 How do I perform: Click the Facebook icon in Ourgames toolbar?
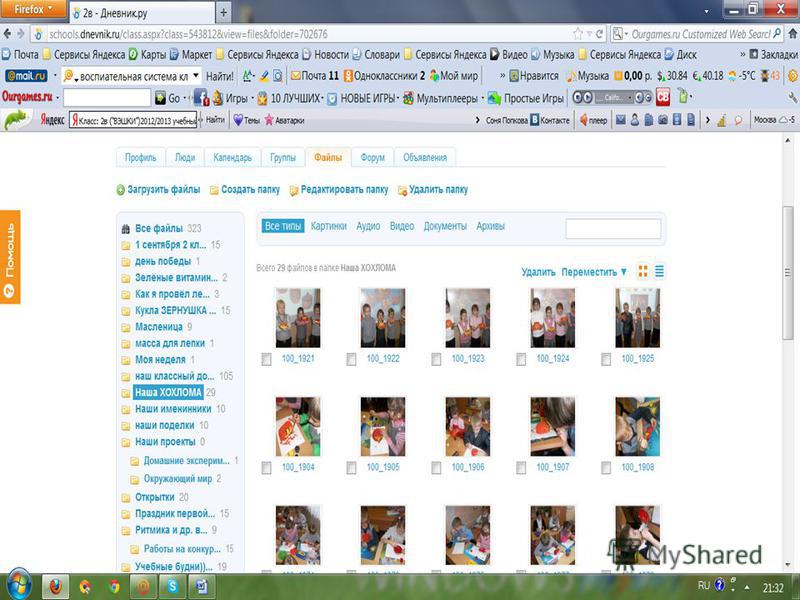201,97
